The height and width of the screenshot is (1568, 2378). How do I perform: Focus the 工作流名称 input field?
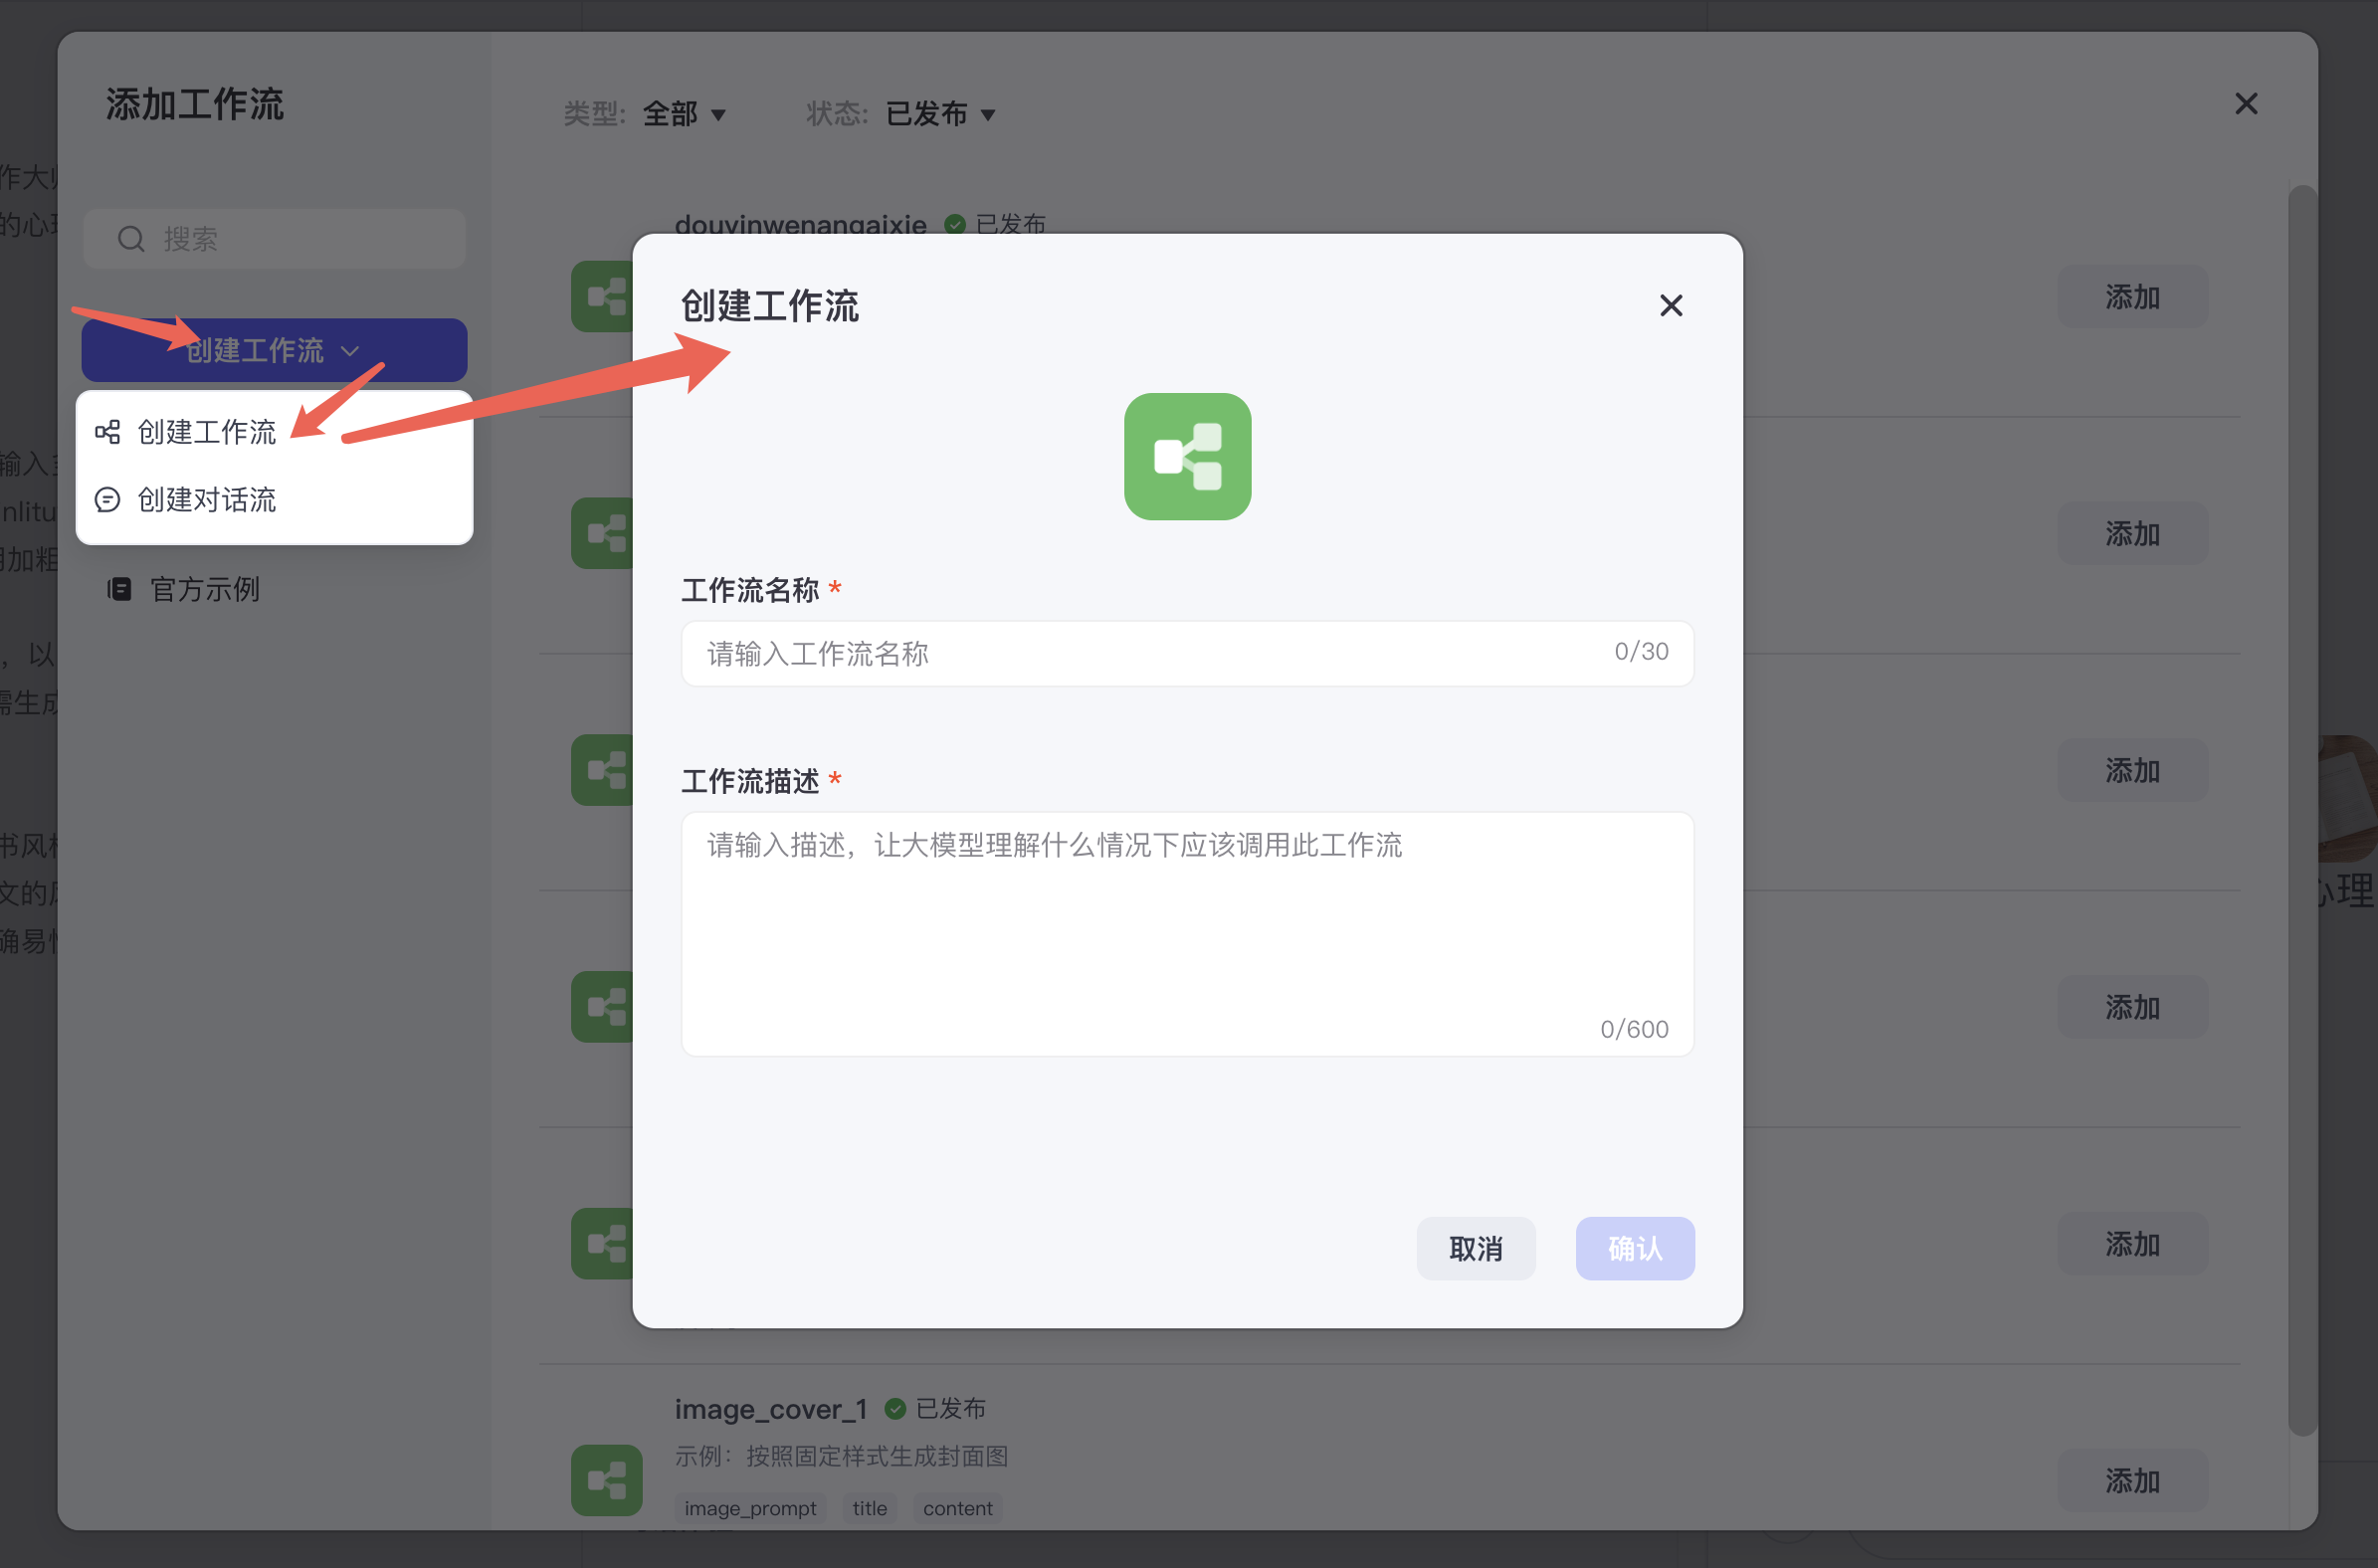click(1150, 653)
